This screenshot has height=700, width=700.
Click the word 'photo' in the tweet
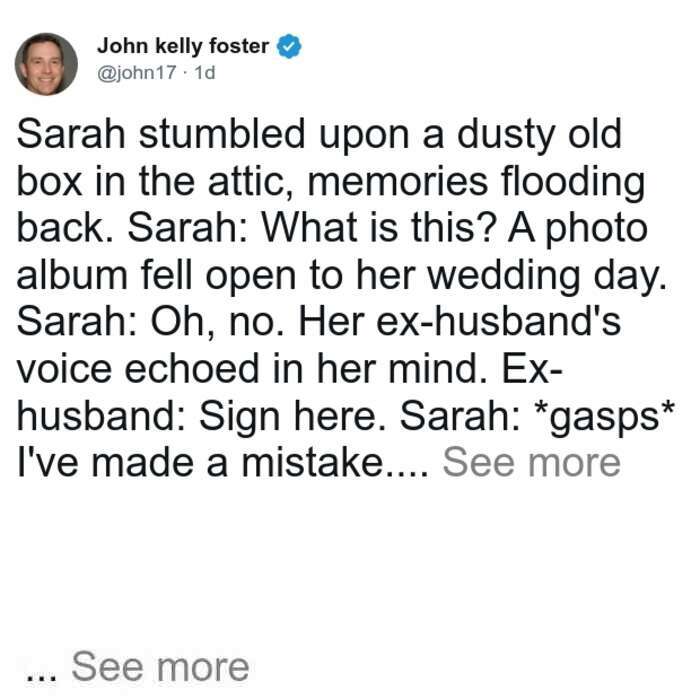(x=597, y=229)
